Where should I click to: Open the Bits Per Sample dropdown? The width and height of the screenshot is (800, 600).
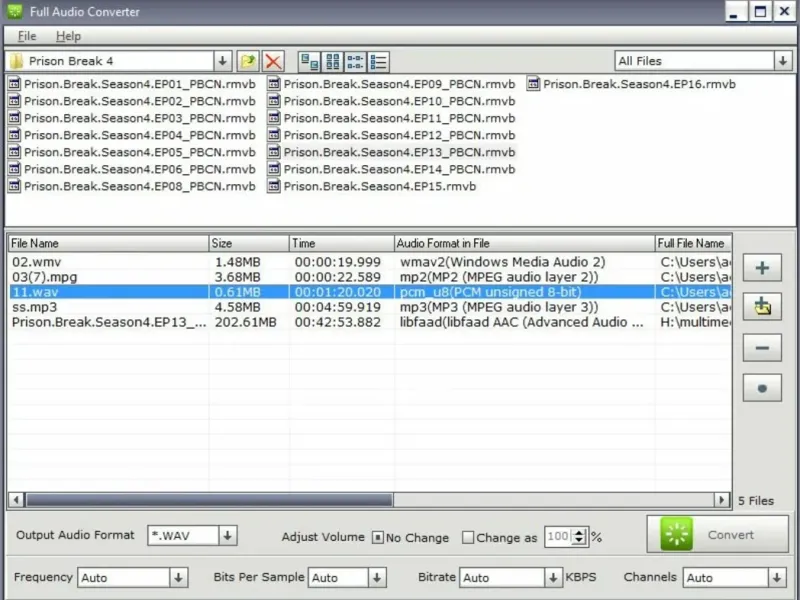[377, 578]
